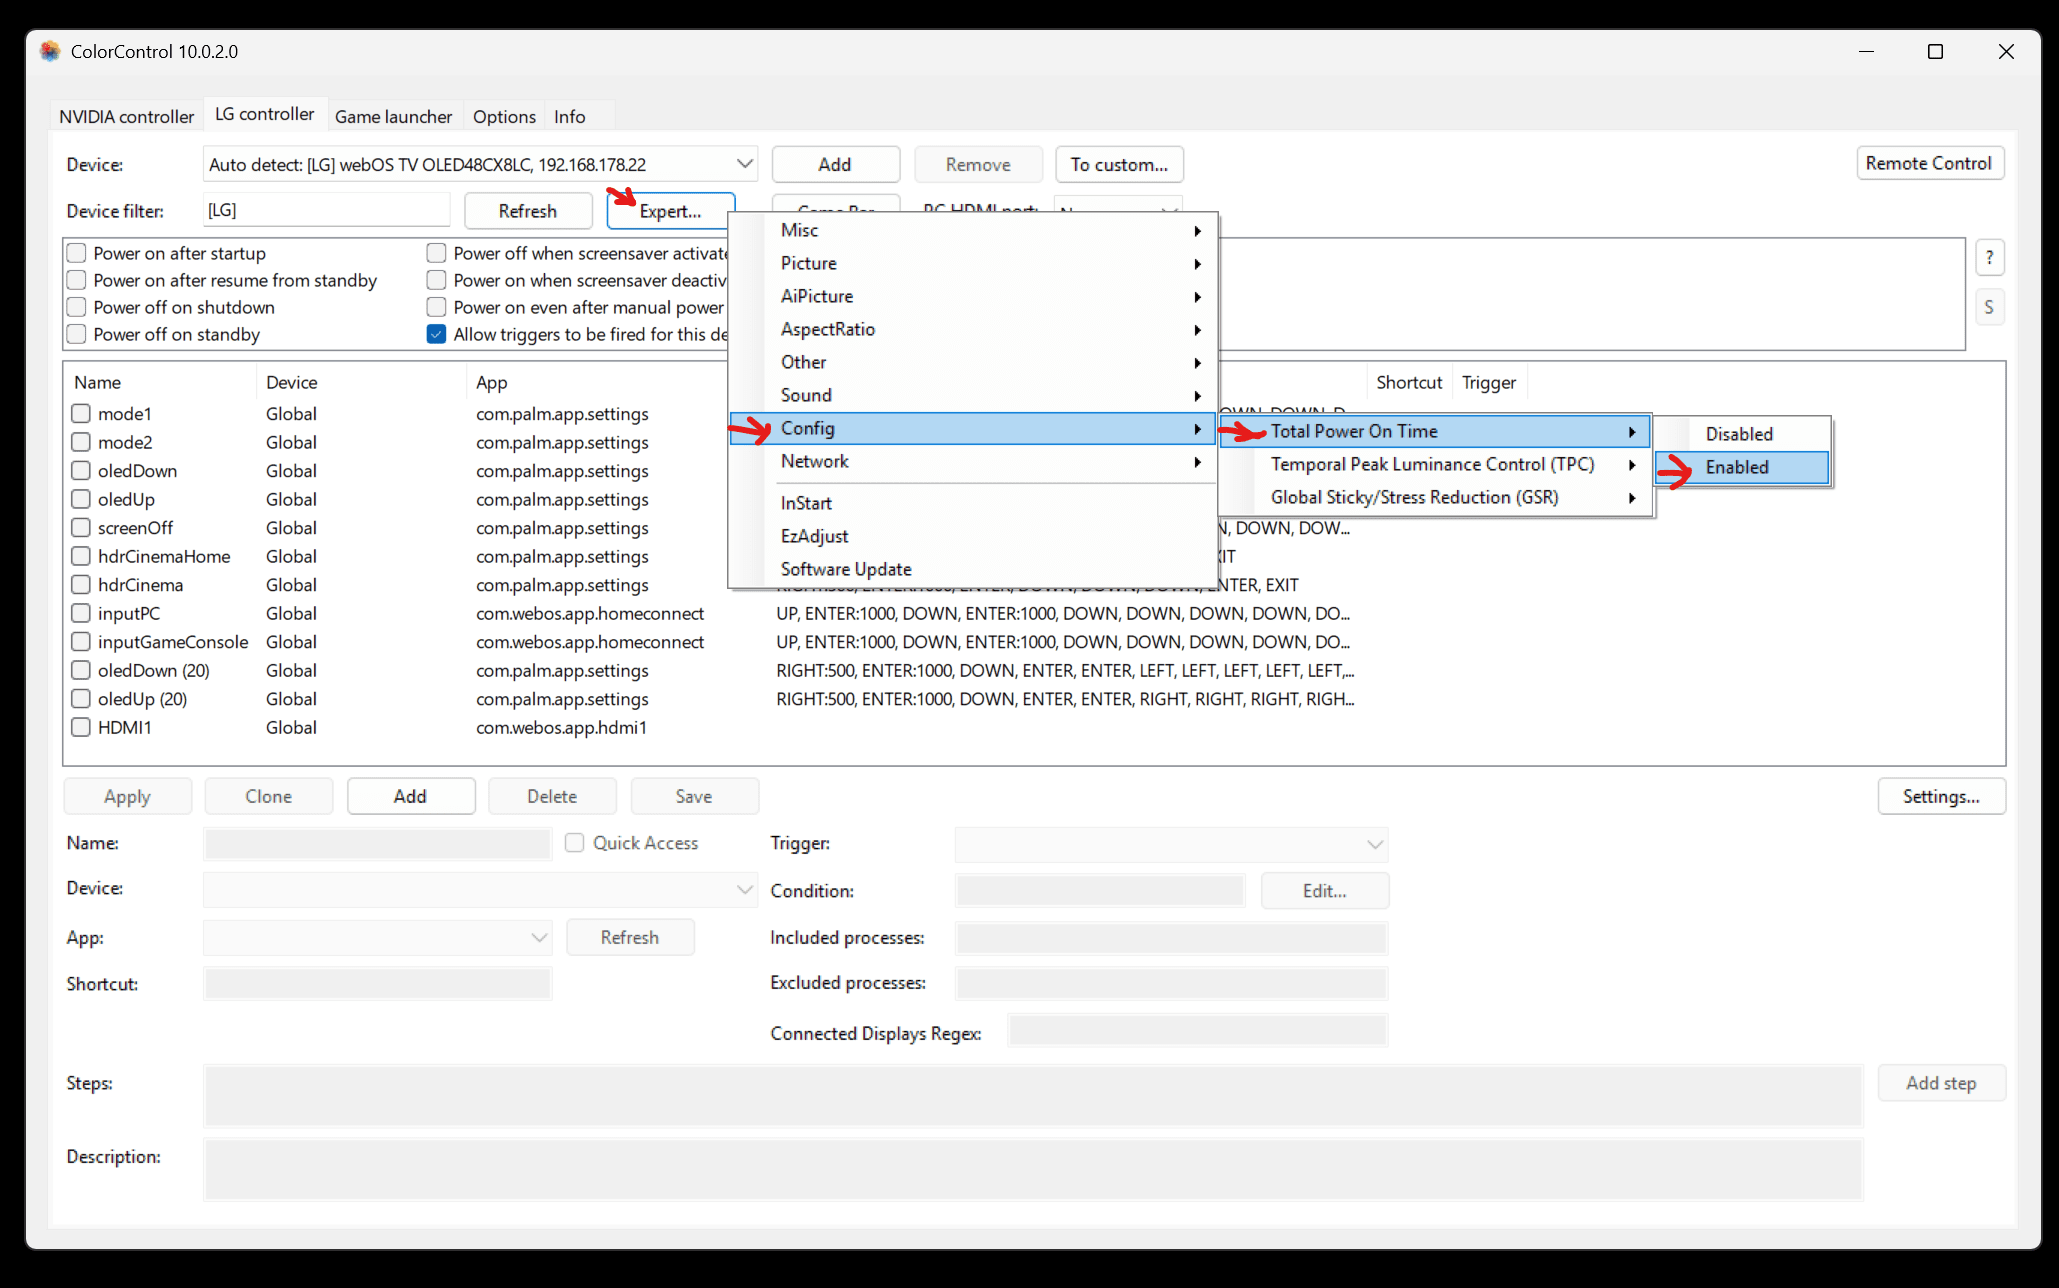Open the Other submenu
Viewport: 2059px width, 1288px height.
click(972, 362)
